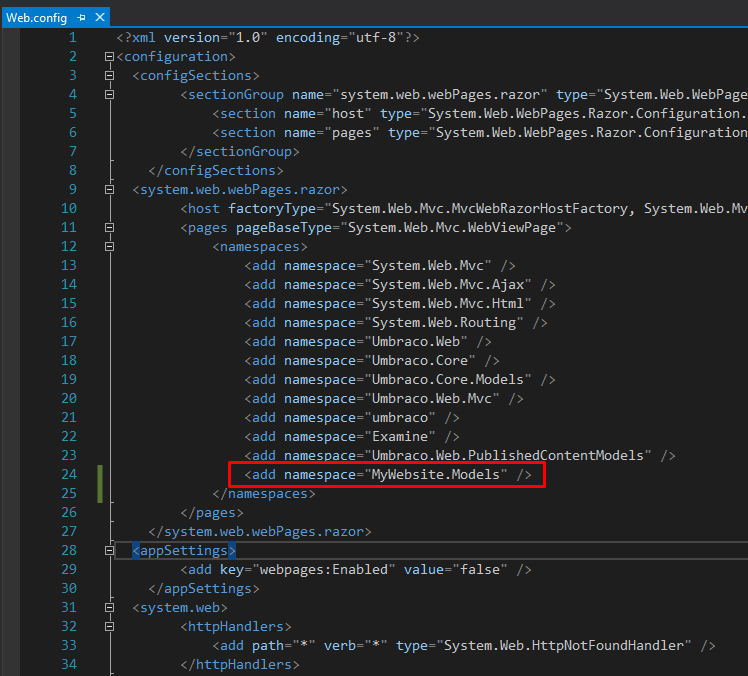Click the closing namespaces tag on line 25
Image resolution: width=748 pixels, height=676 pixels.
pyautogui.click(x=264, y=494)
